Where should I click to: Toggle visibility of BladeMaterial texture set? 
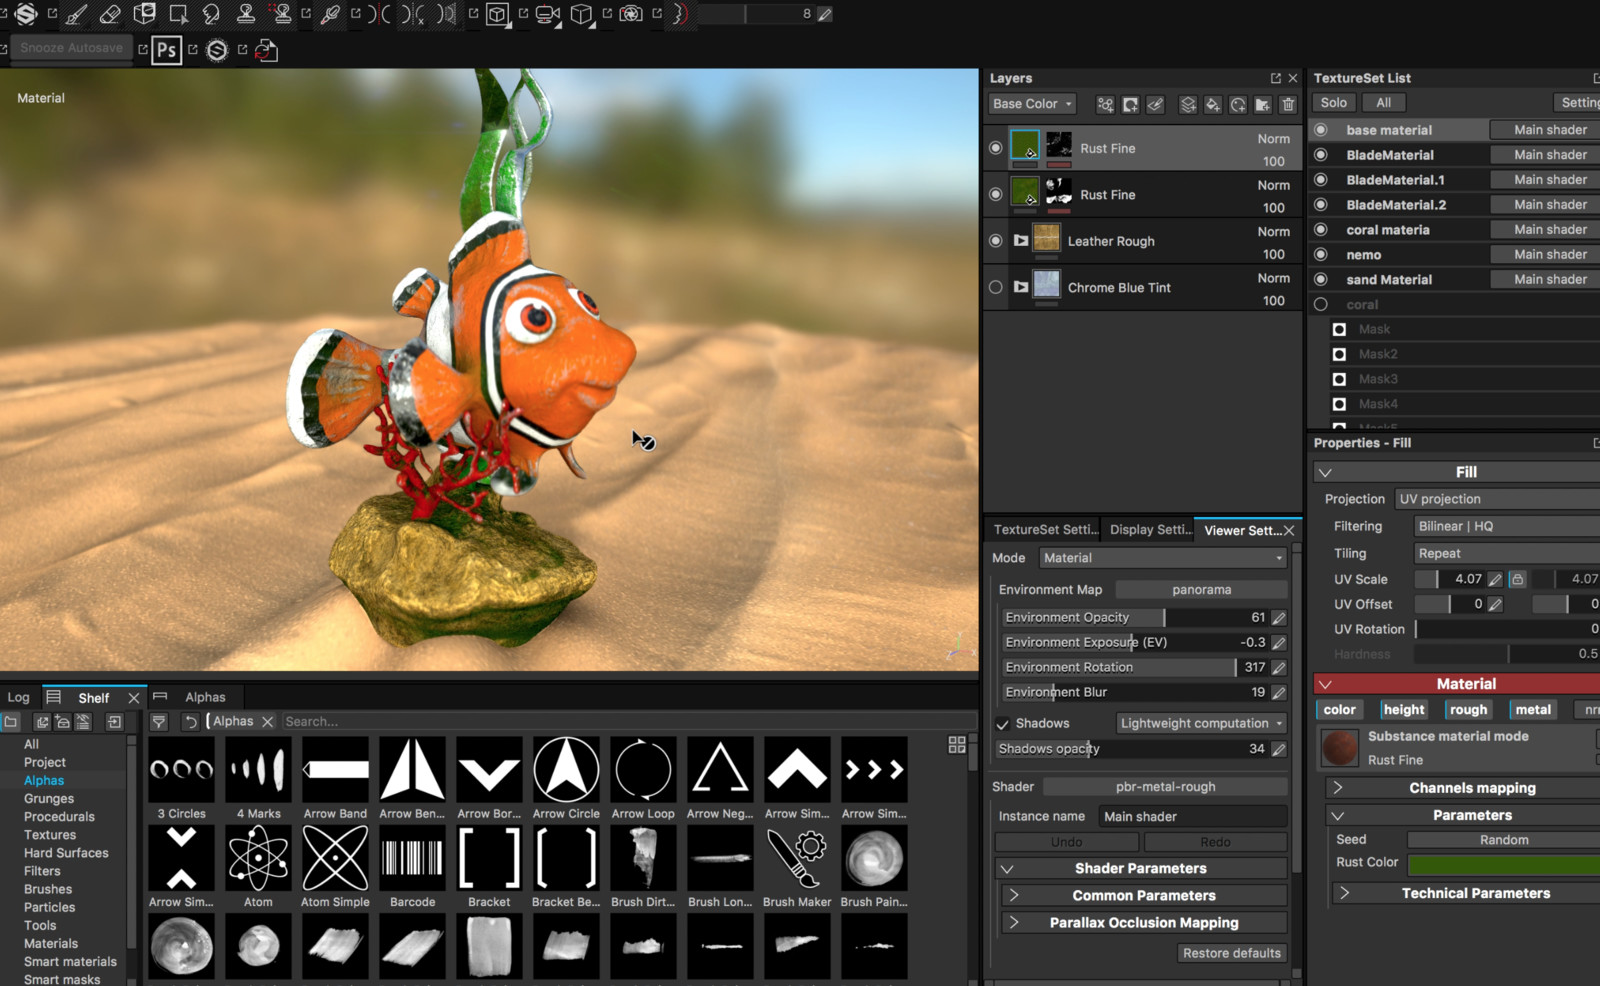(x=1321, y=155)
